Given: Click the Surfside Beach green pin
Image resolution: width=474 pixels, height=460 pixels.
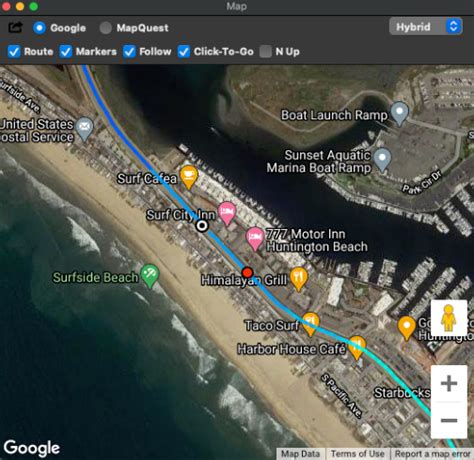Looking at the screenshot, I should [x=150, y=275].
